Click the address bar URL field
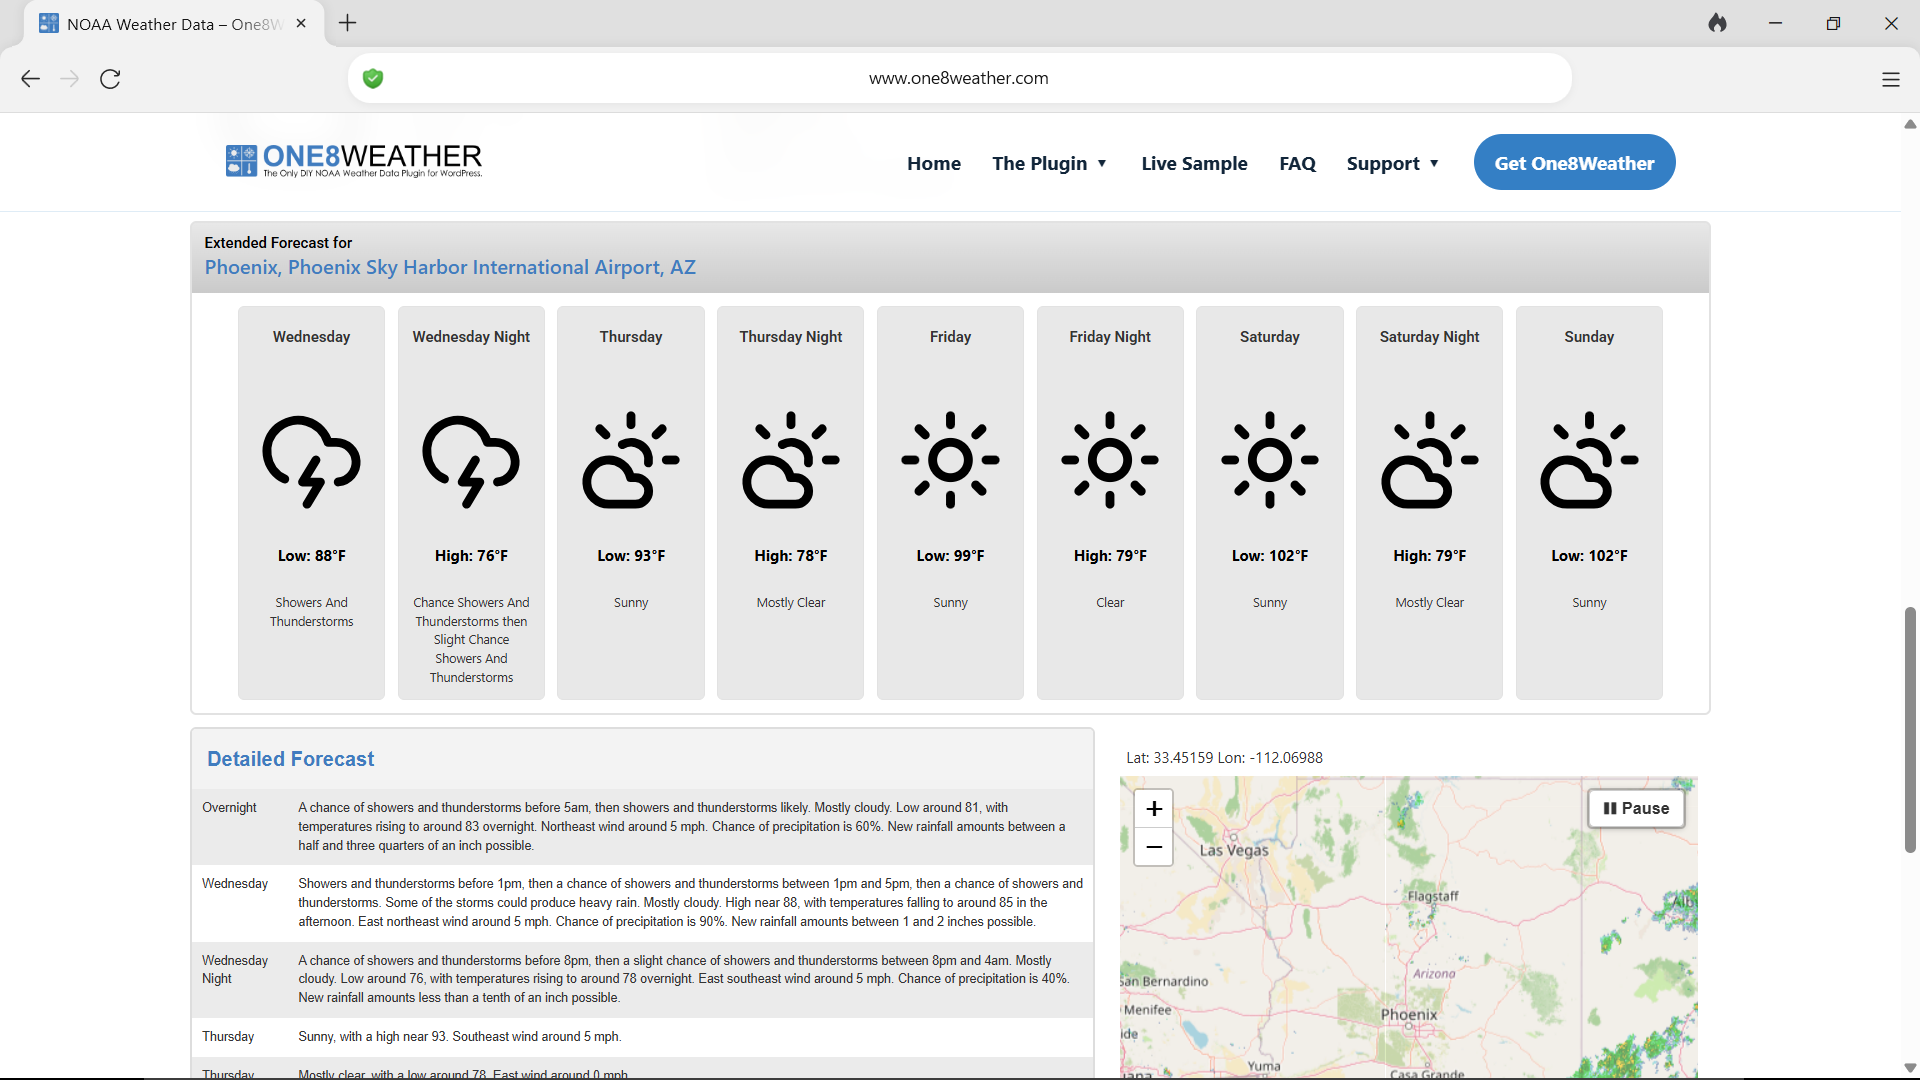 point(958,78)
